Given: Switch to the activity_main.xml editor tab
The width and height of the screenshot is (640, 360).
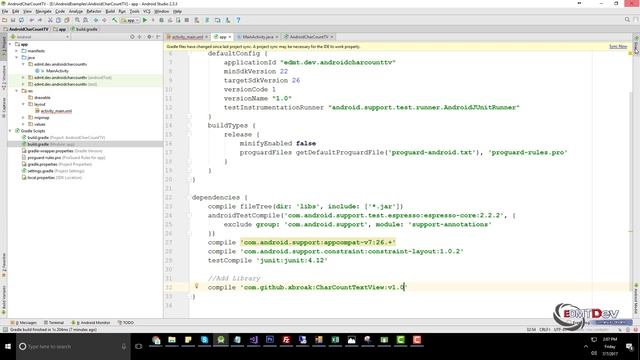Looking at the screenshot, I should tap(187, 37).
